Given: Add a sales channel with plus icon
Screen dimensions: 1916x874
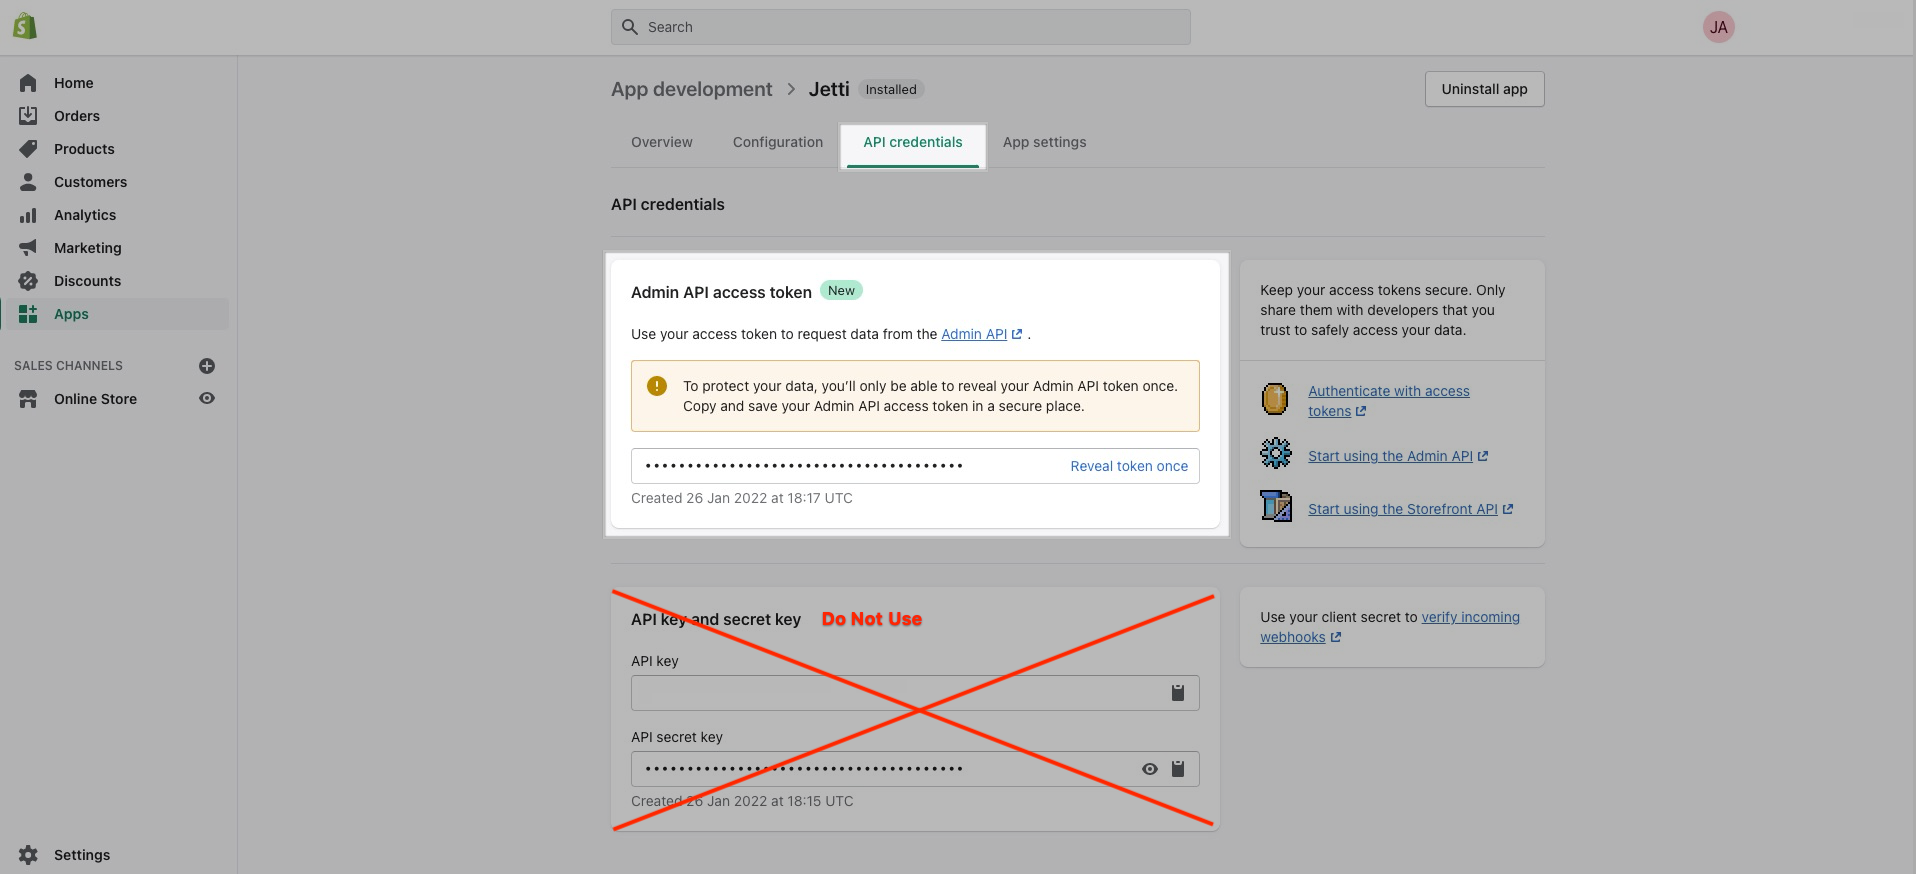Looking at the screenshot, I should pyautogui.click(x=207, y=366).
